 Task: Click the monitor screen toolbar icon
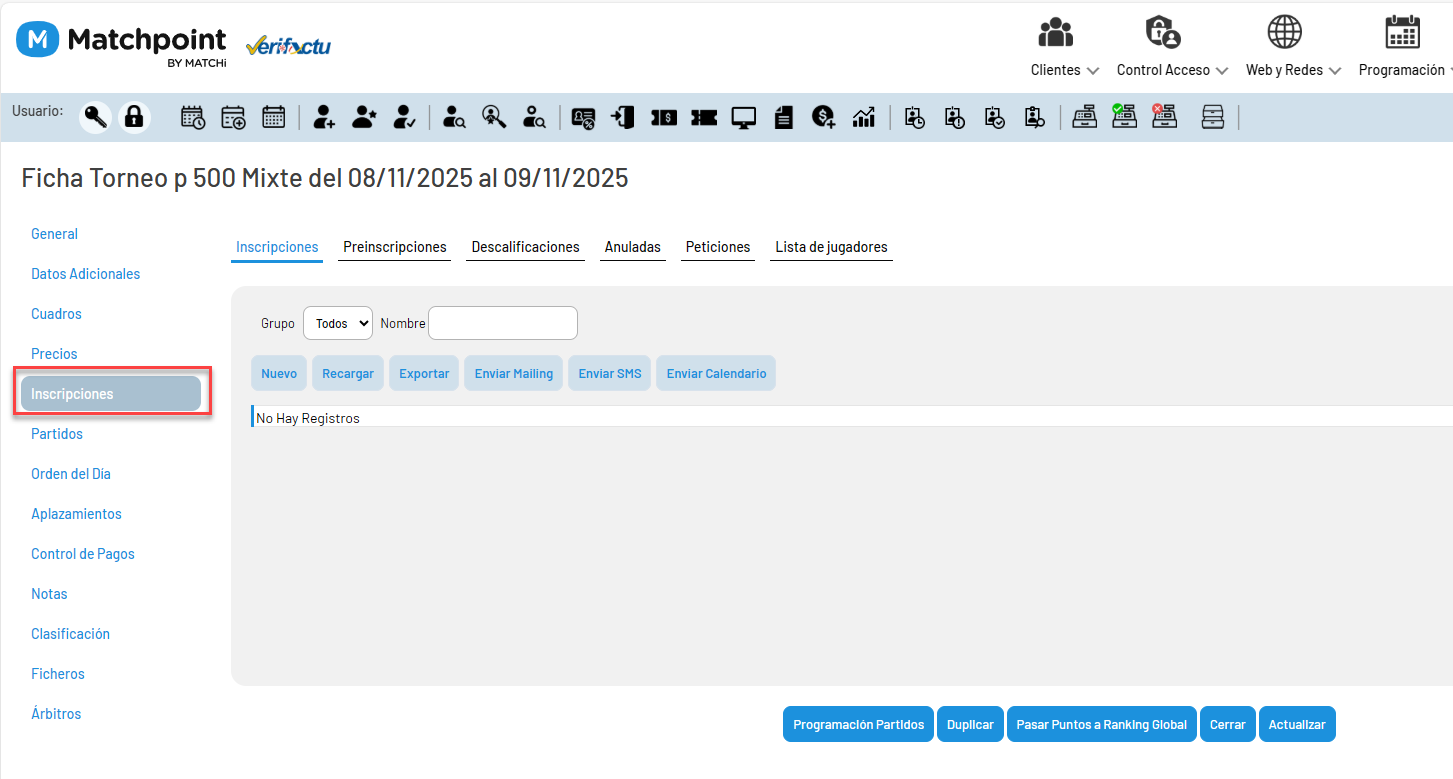pyautogui.click(x=743, y=117)
